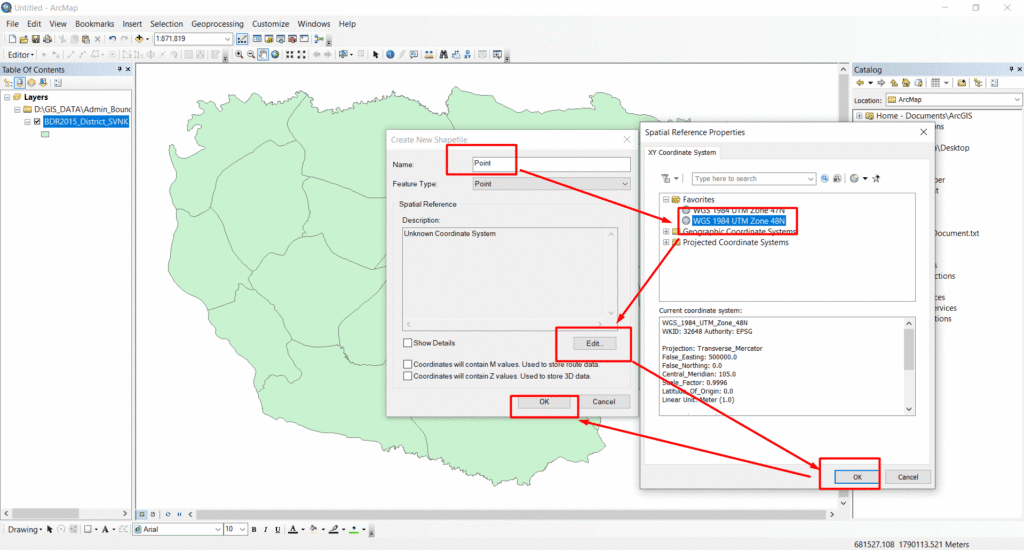Click Cancel in Spatial Reference Properties
The image size is (1024, 550).
(908, 477)
